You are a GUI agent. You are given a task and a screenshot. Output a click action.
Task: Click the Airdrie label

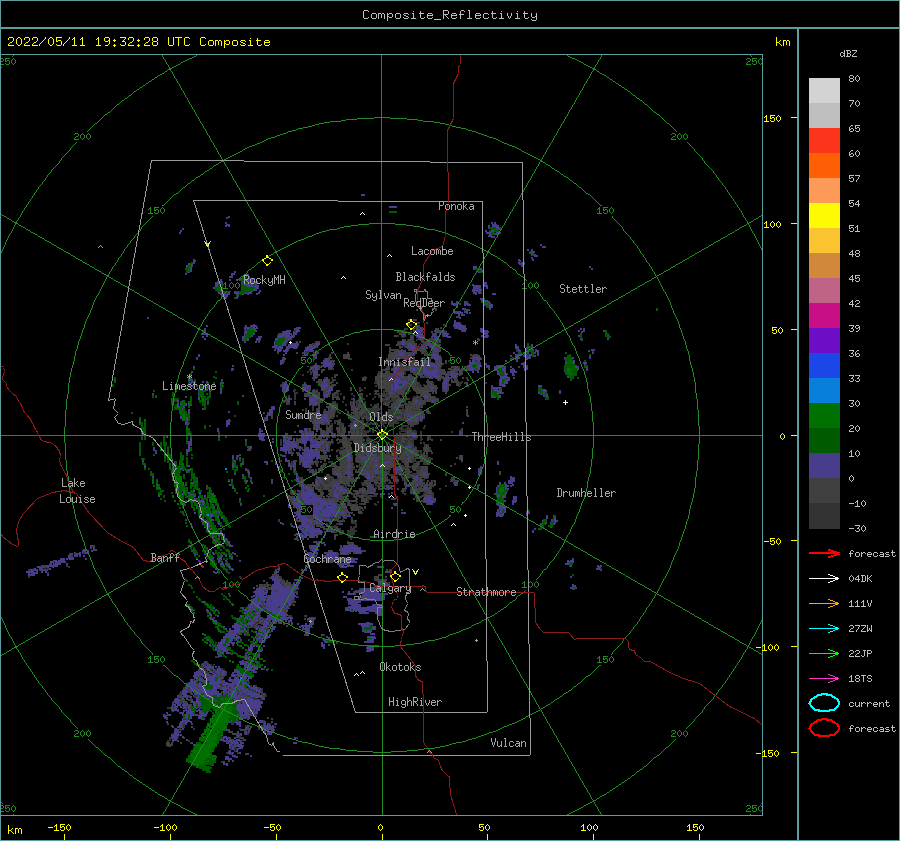[x=394, y=534]
